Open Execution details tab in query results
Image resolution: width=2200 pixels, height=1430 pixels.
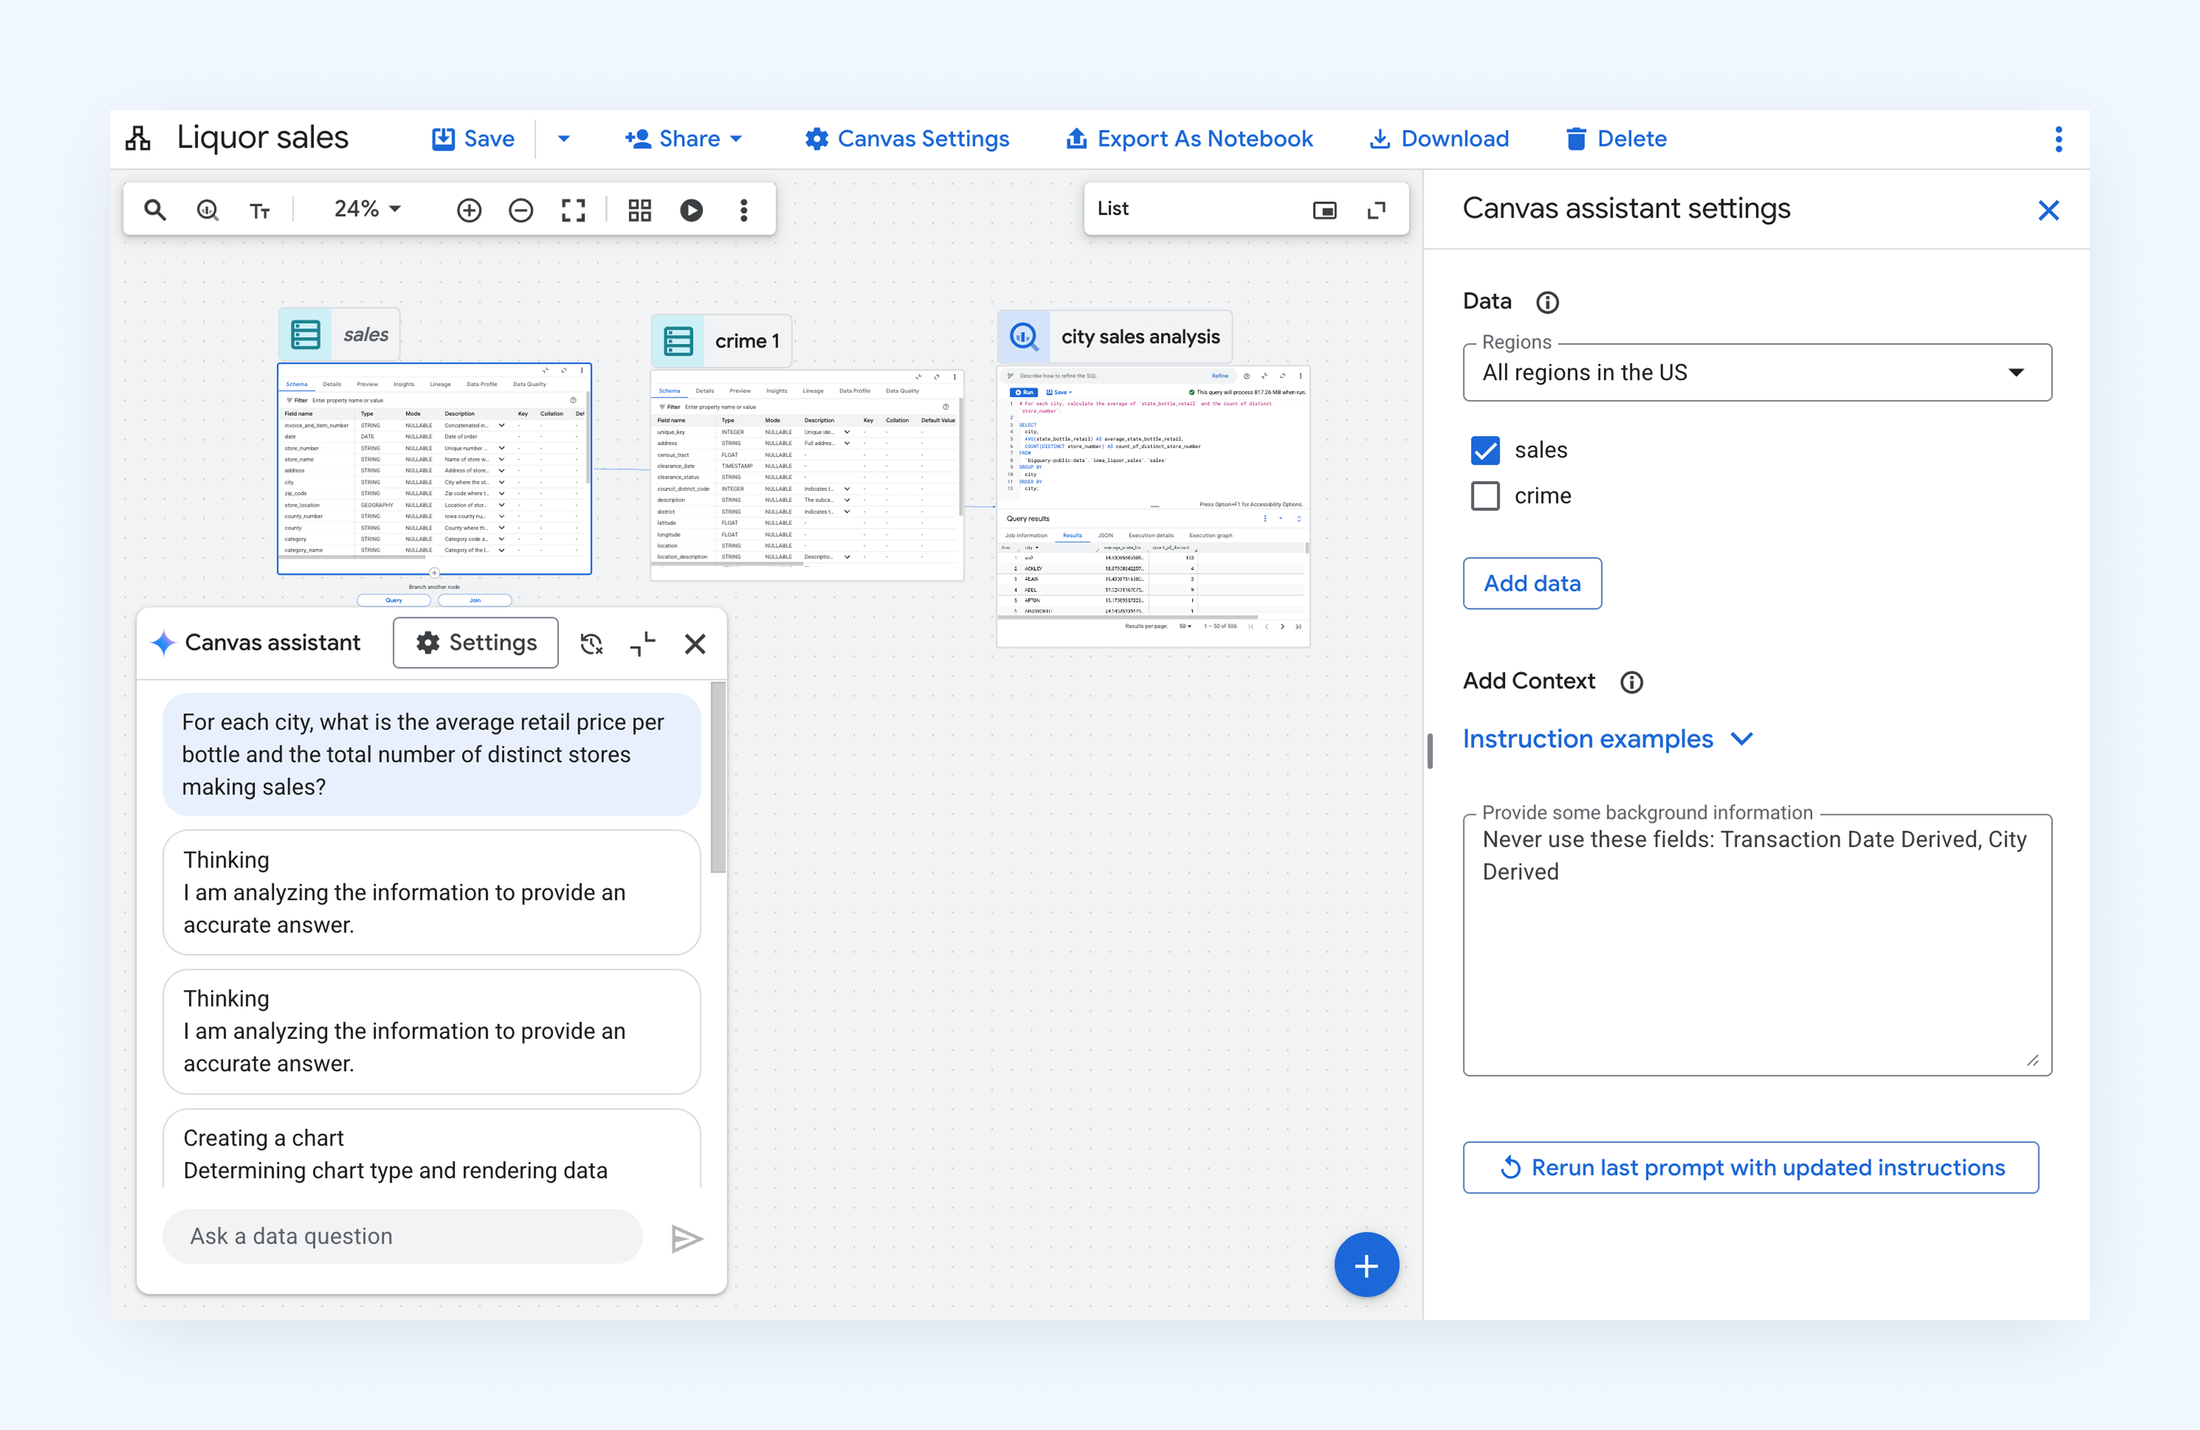1151,536
